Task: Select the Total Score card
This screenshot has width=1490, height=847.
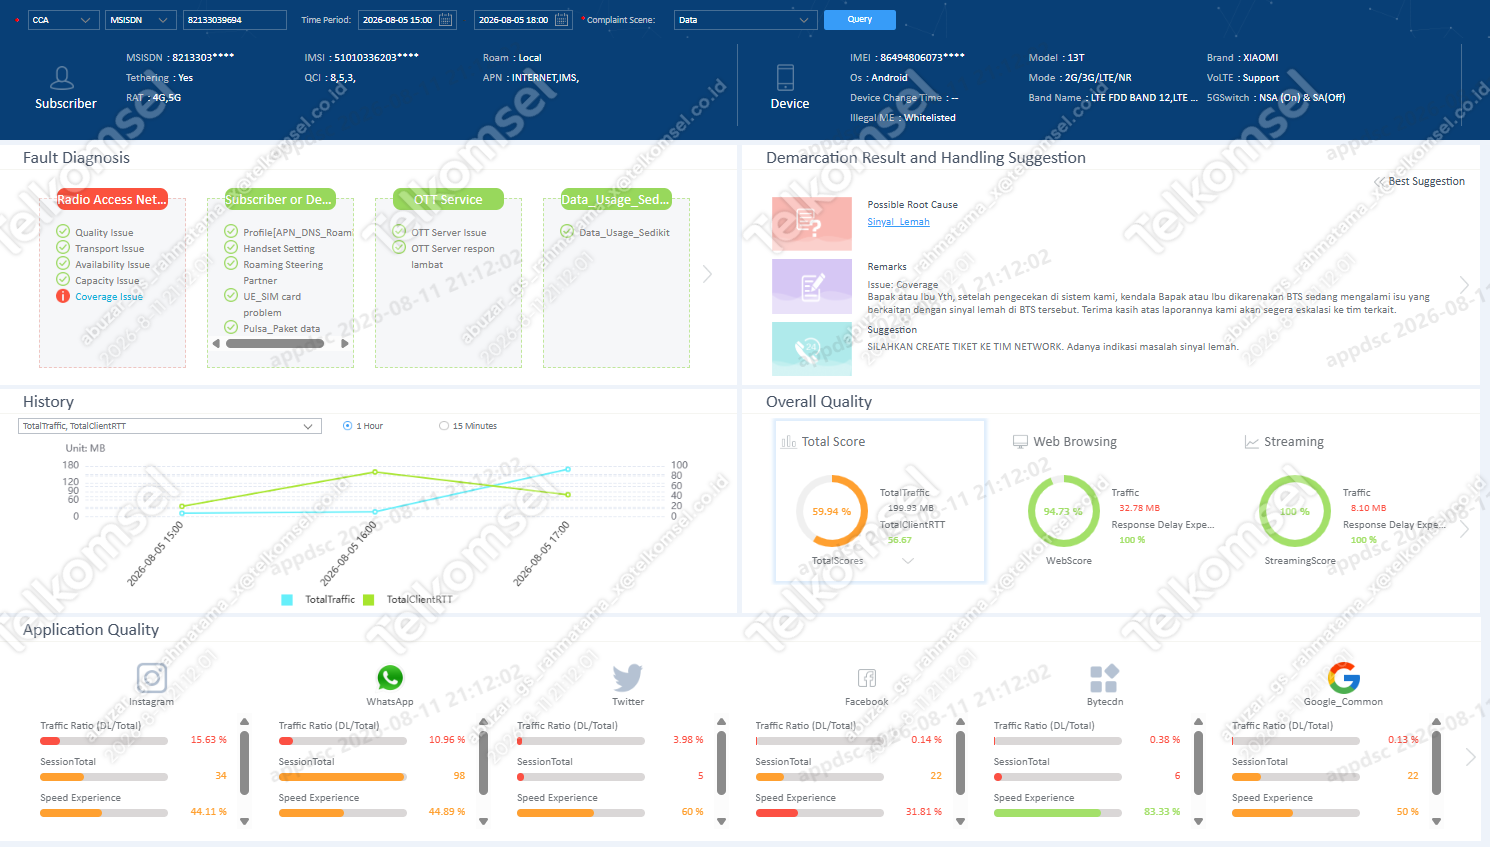Action: (x=880, y=501)
